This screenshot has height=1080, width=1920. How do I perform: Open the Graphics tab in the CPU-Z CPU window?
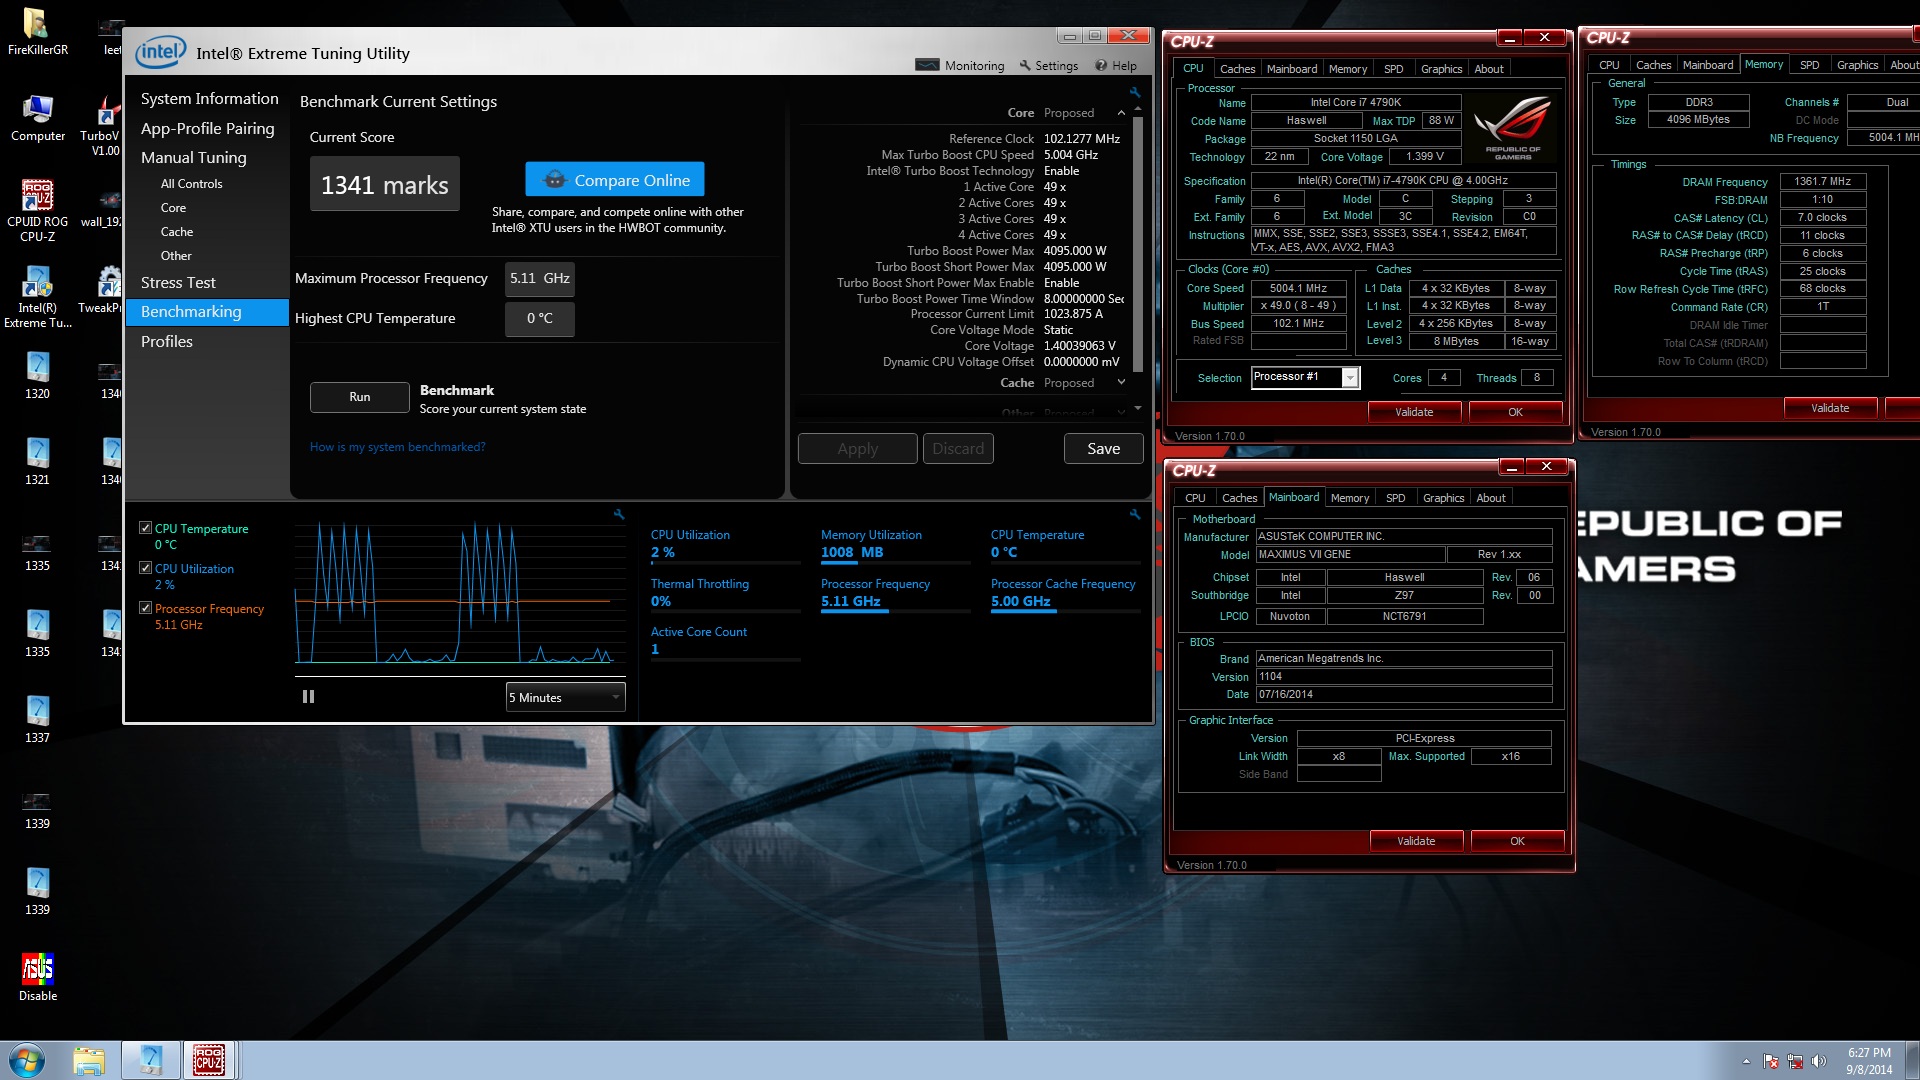pyautogui.click(x=1441, y=69)
